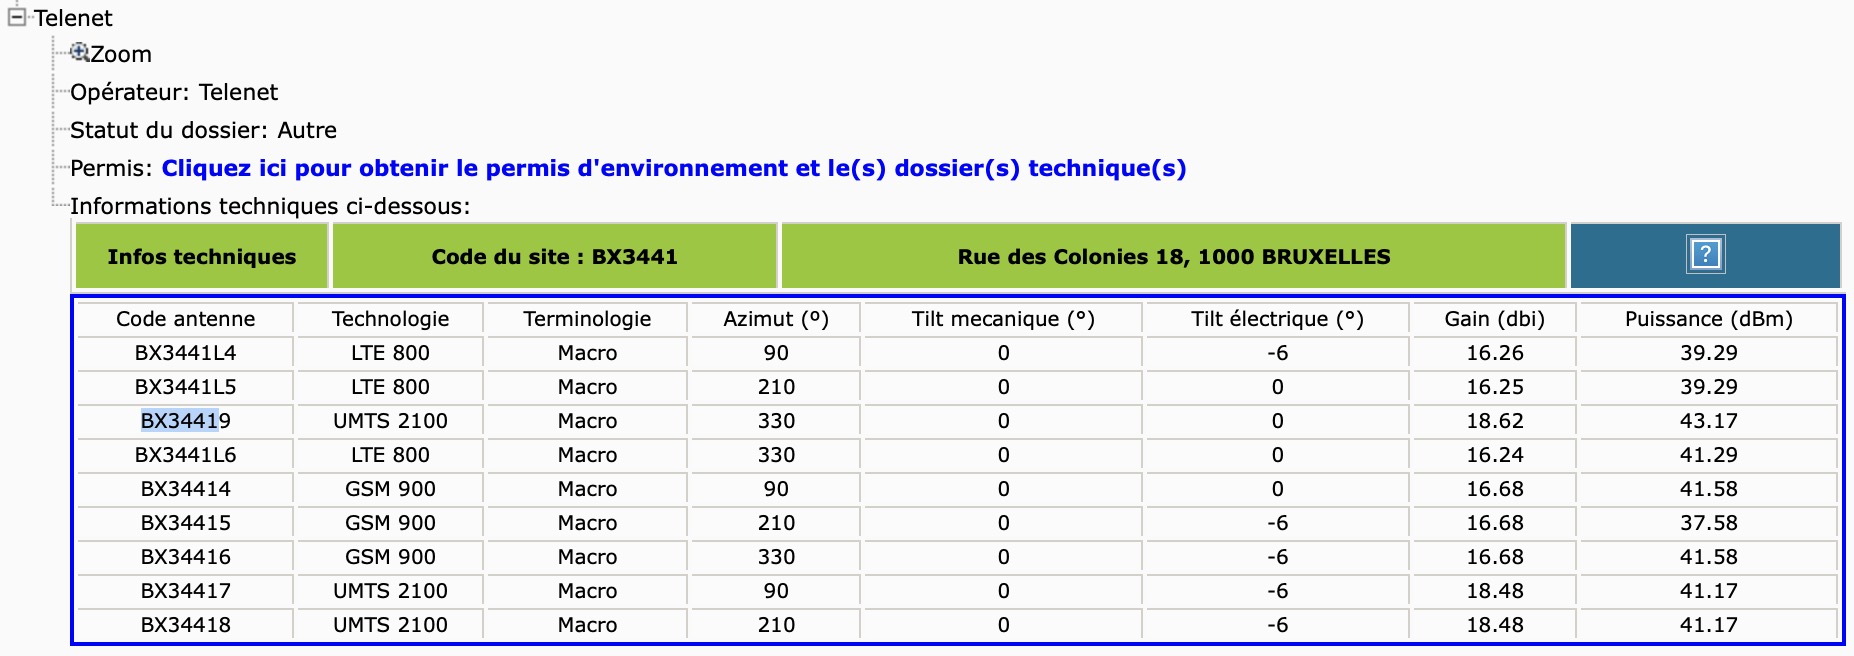
Task: Click the Tilt électrique (°) column header
Action: click(x=1277, y=319)
